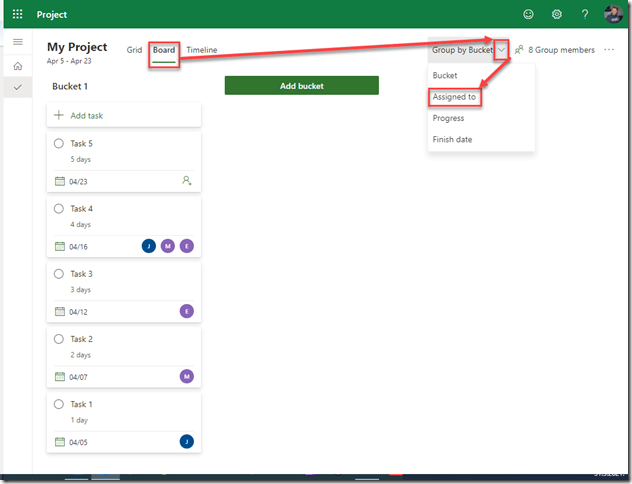Click the help question mark icon

click(585, 15)
